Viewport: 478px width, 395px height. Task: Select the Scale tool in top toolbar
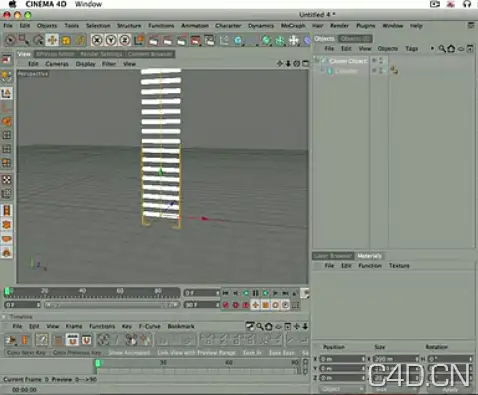click(66, 40)
